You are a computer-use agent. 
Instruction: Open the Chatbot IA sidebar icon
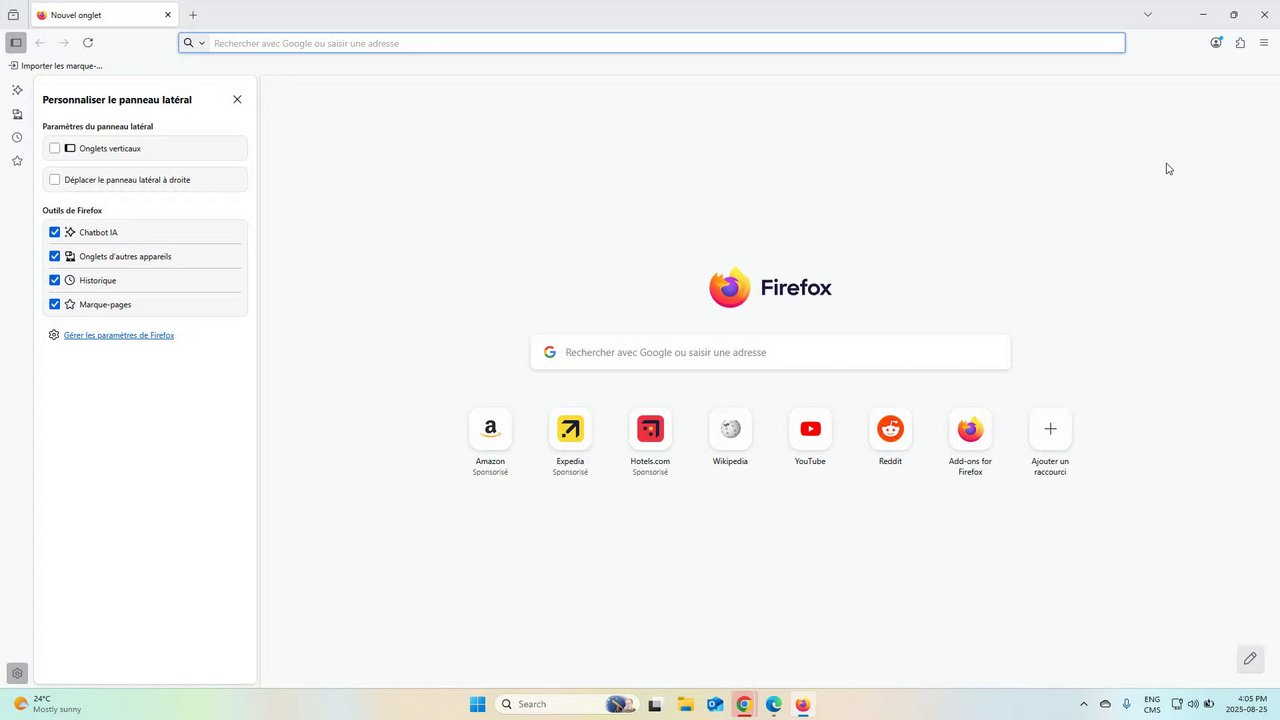tap(17, 90)
